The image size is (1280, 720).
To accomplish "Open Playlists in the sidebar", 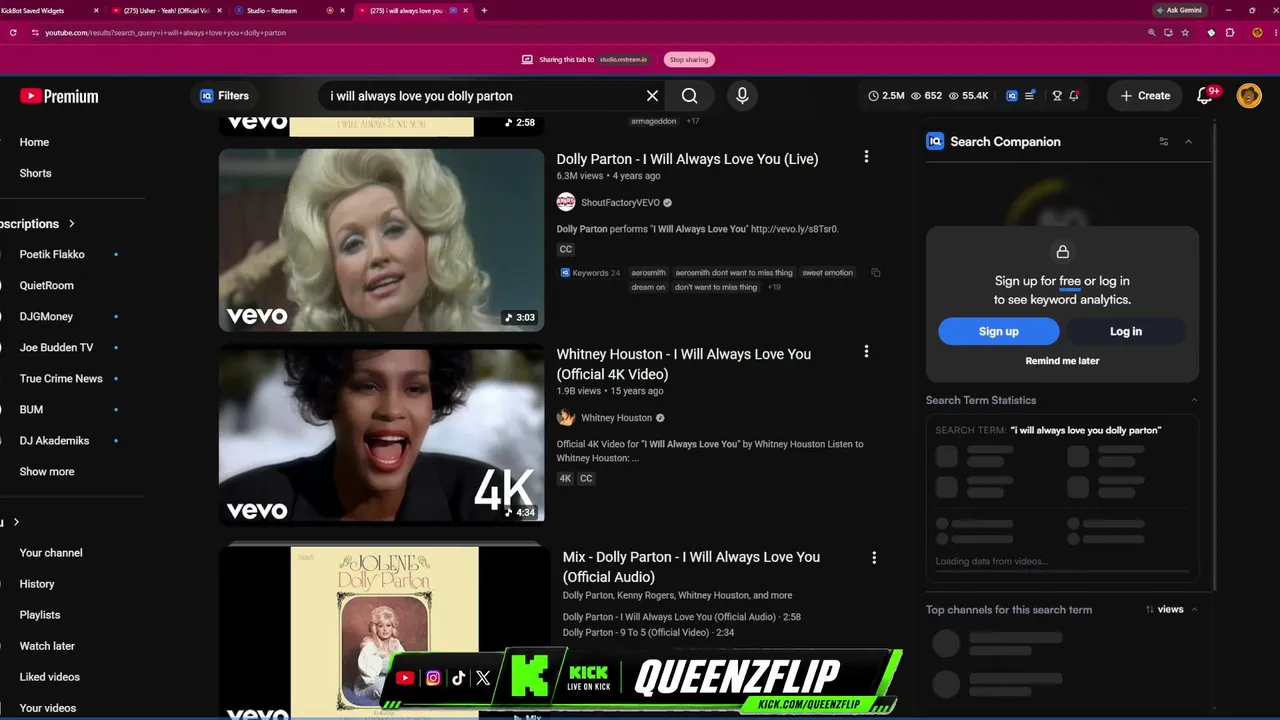I will click(x=40, y=615).
